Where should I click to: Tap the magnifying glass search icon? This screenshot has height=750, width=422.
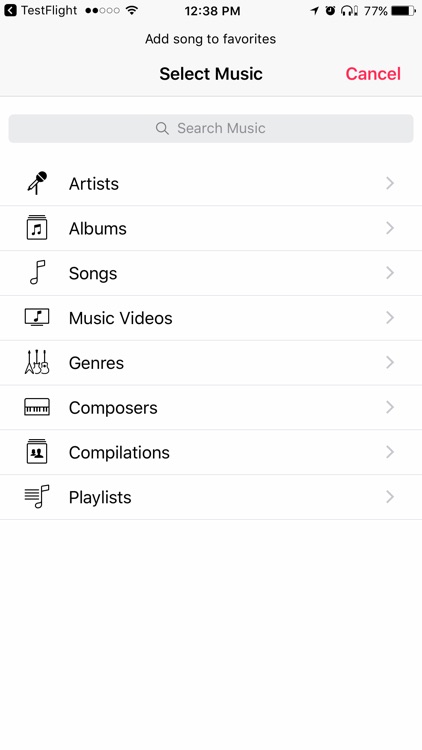(x=162, y=128)
